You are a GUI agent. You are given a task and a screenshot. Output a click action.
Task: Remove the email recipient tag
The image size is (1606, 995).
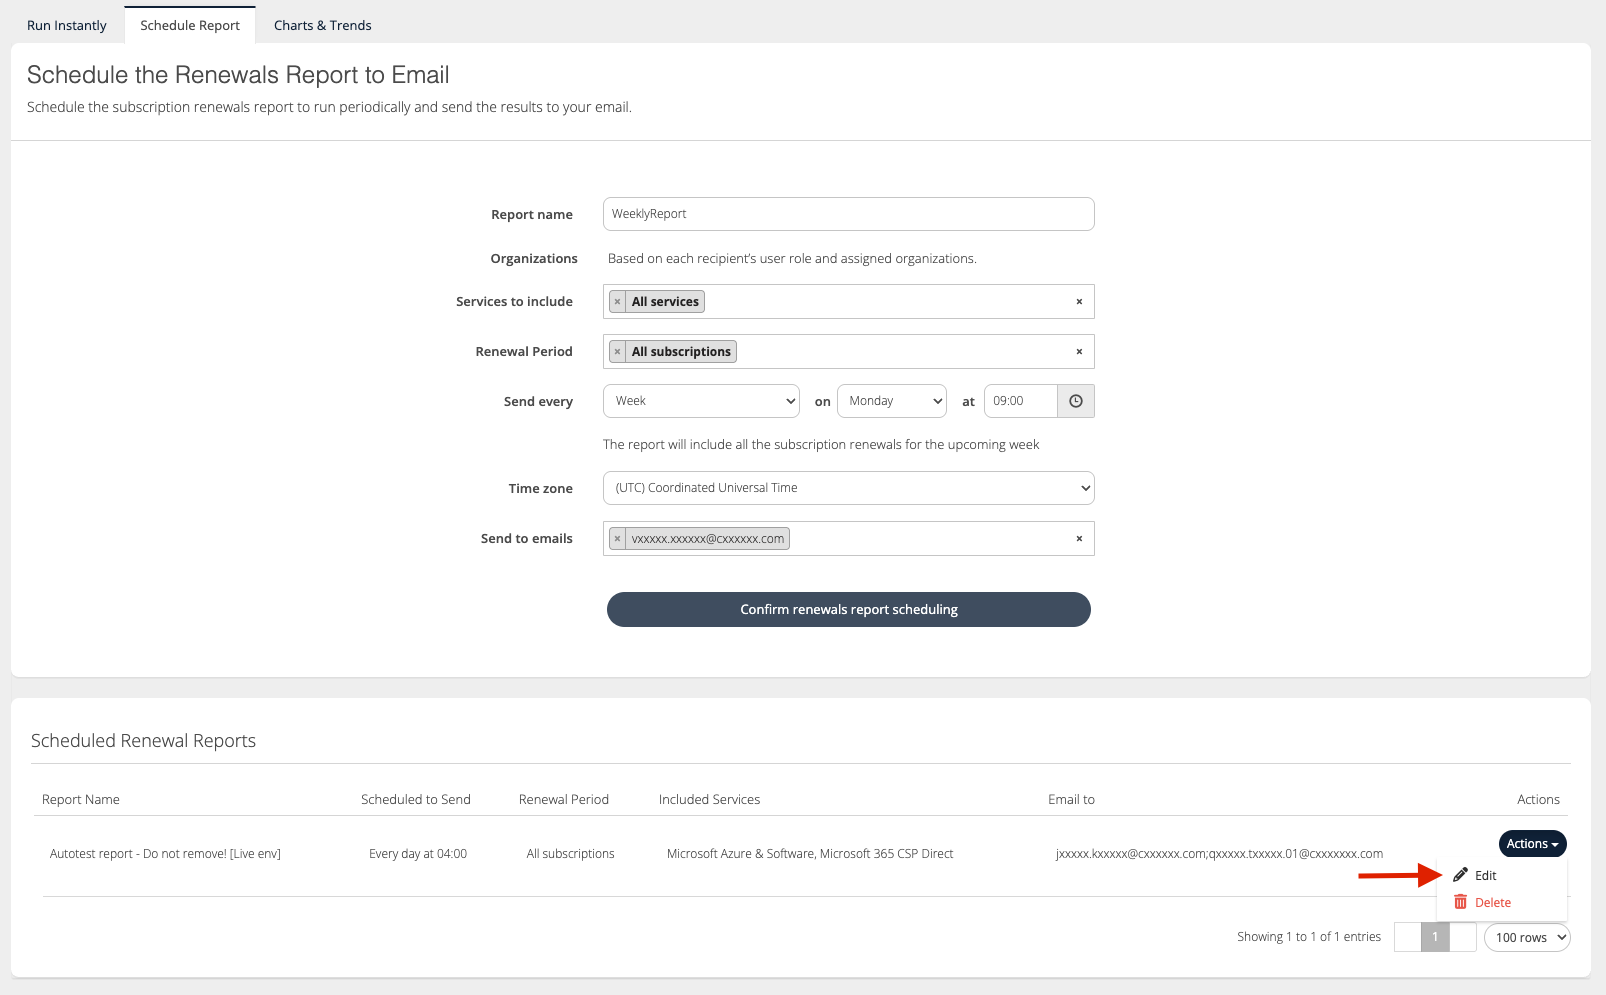(x=618, y=539)
